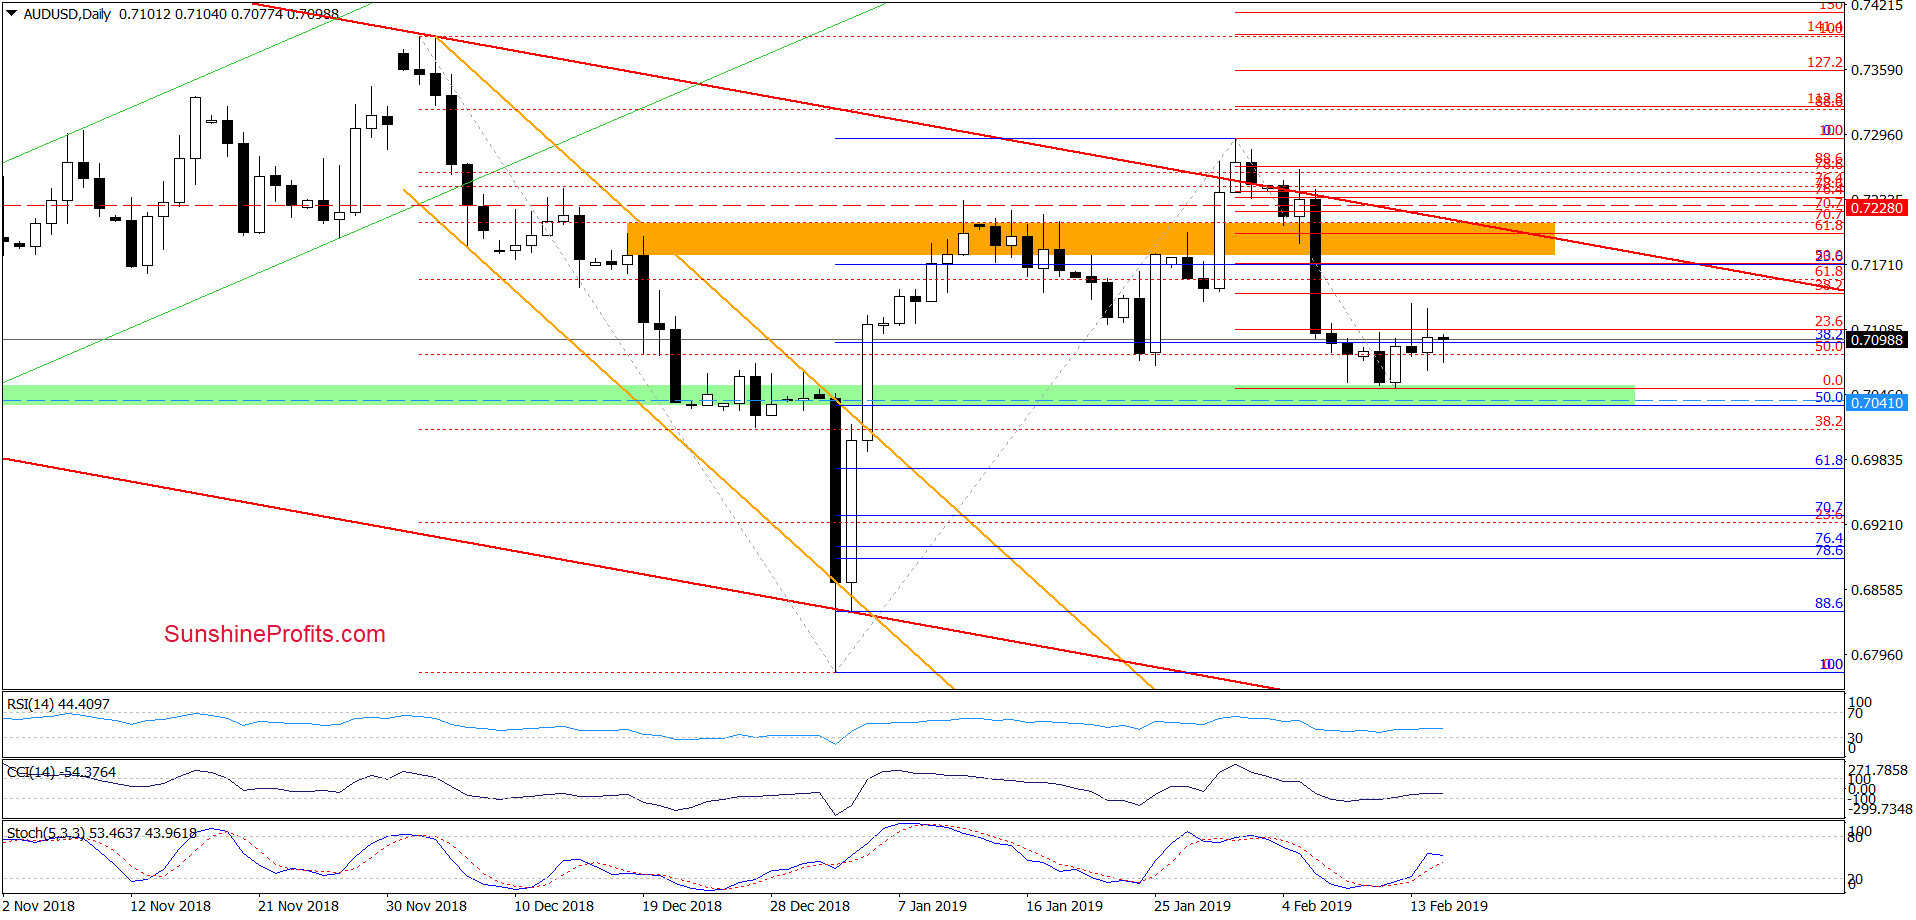
Task: Select the green support zone rectangle
Action: coord(818,395)
